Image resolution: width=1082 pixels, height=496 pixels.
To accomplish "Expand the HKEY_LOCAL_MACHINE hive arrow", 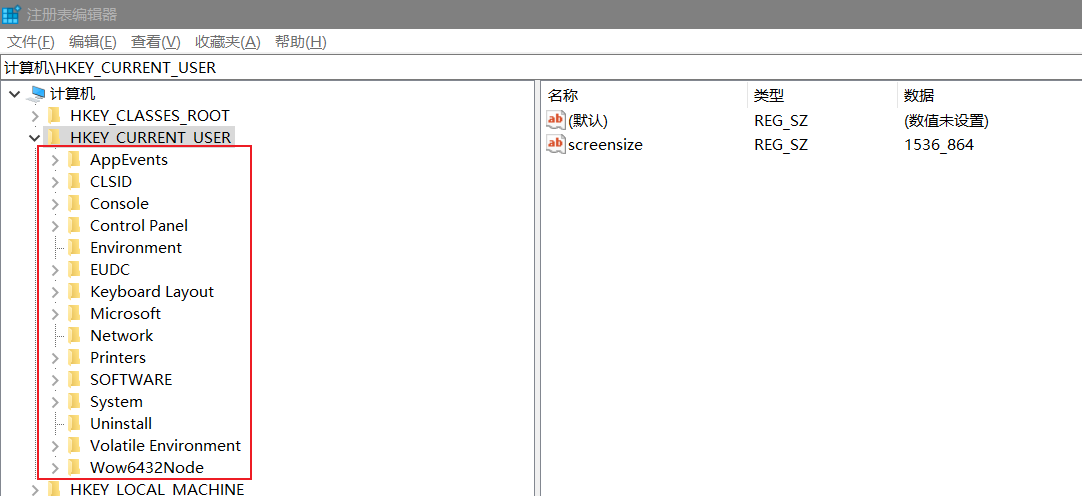I will point(35,490).
